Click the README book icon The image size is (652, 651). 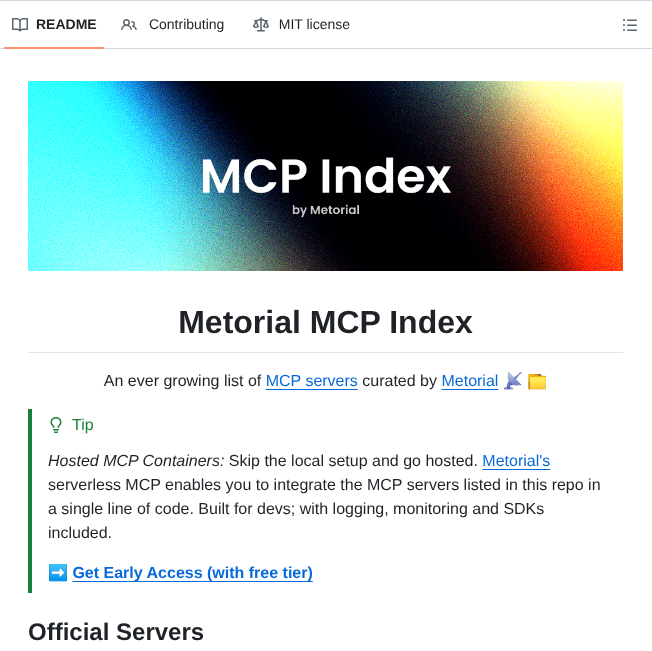click(x=20, y=25)
